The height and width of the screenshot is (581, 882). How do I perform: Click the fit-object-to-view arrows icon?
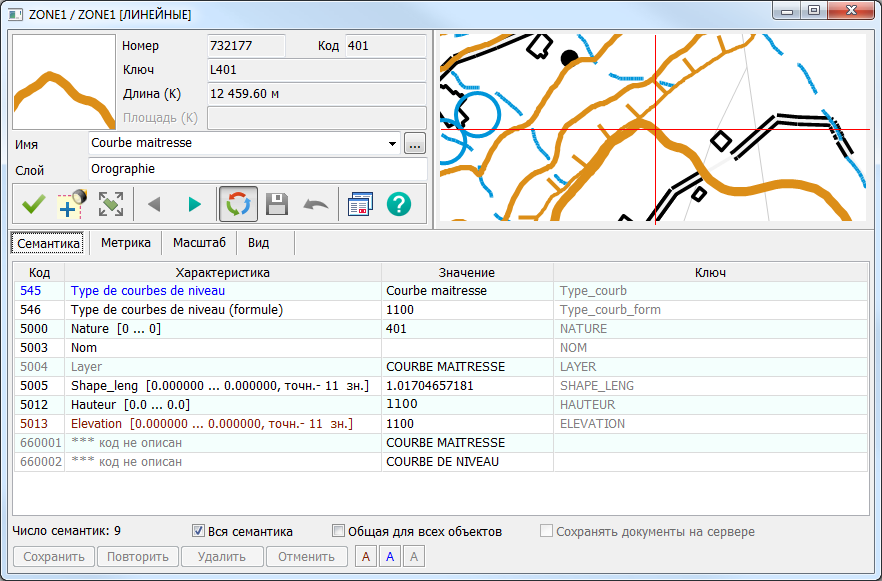tap(111, 205)
